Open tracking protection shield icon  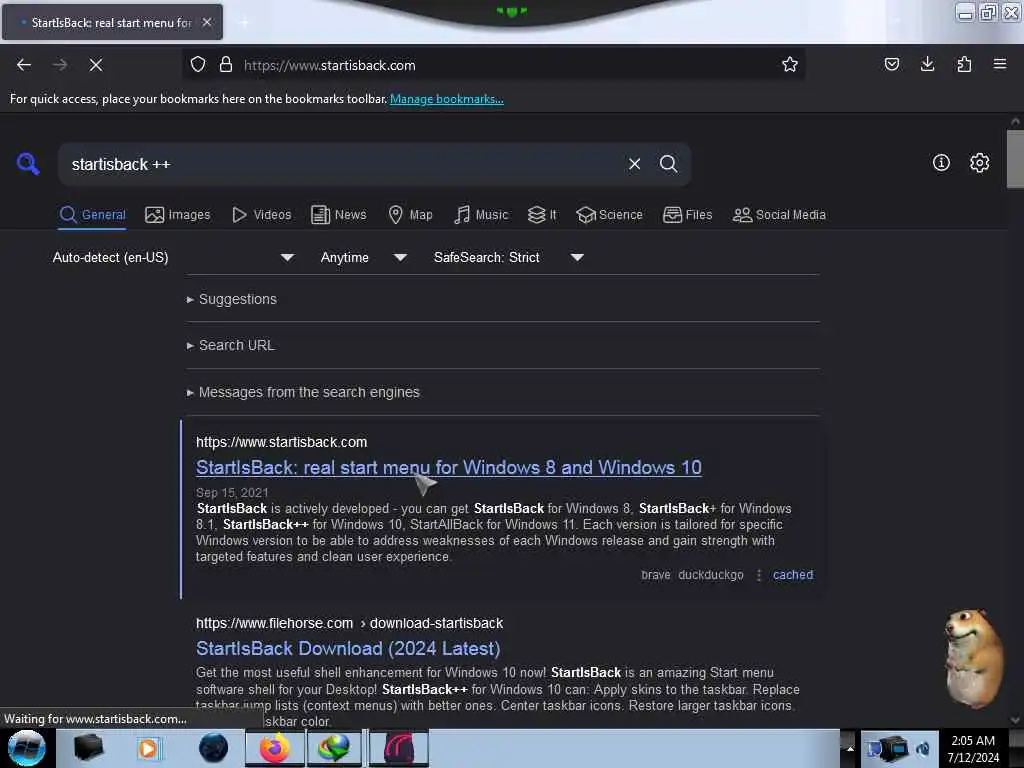click(198, 65)
